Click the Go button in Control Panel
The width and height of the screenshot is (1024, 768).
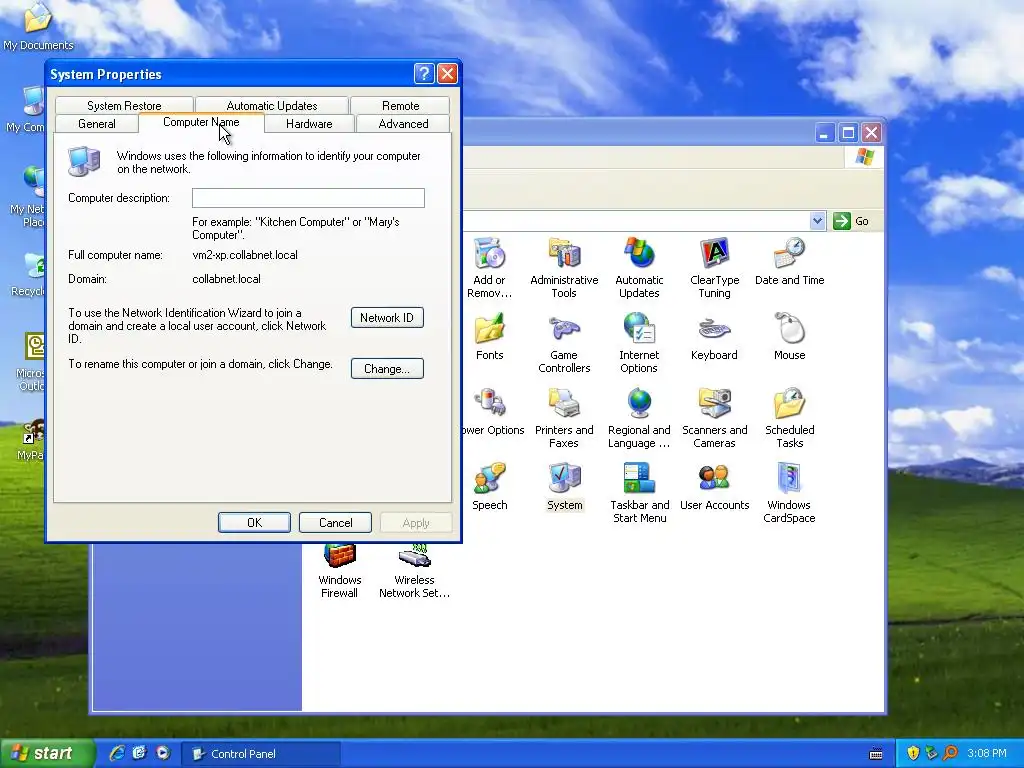(x=852, y=221)
